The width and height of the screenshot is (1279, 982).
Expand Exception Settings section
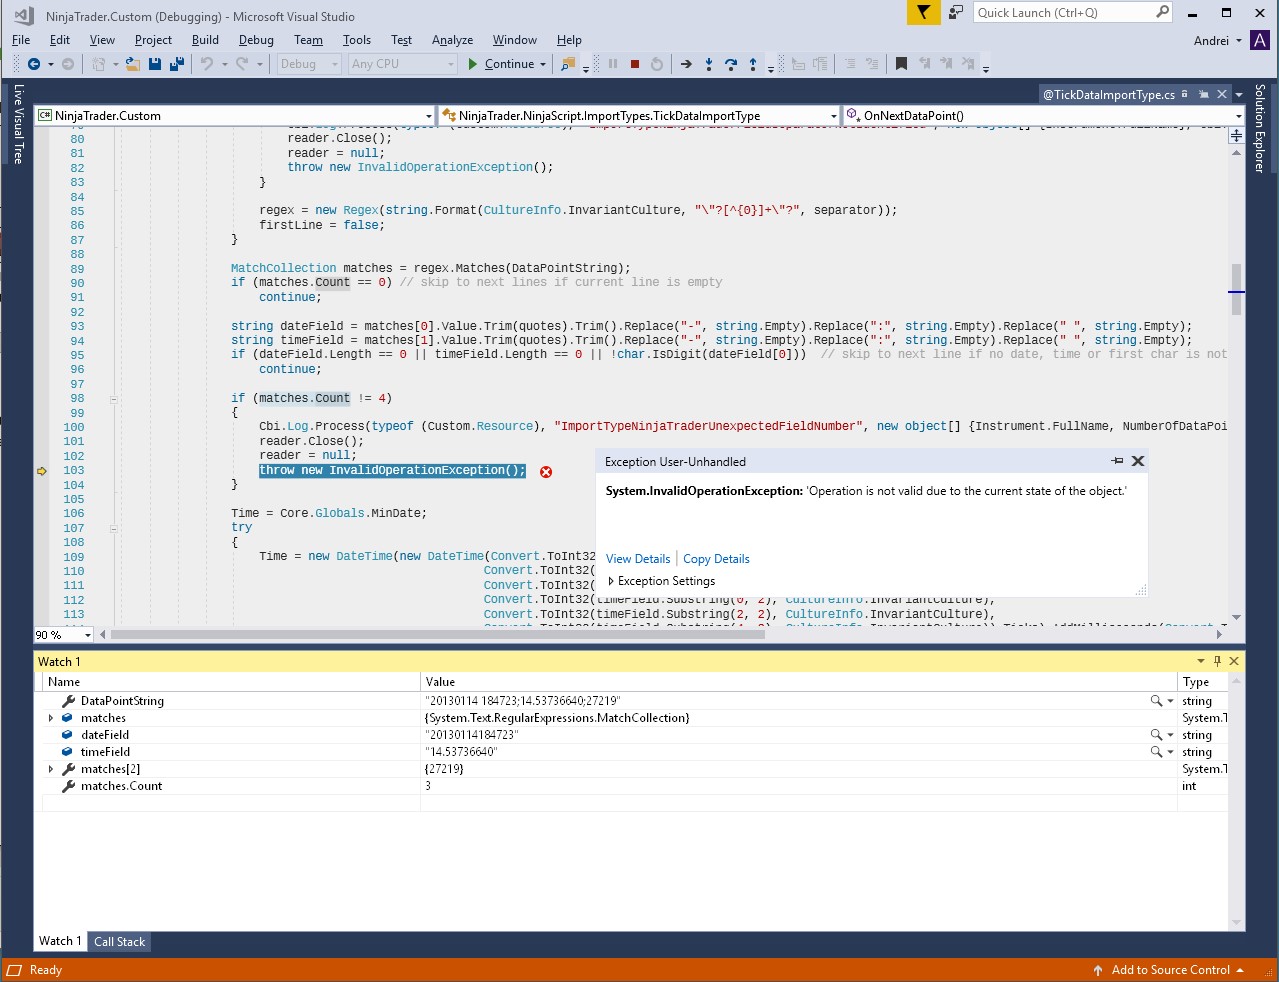(x=611, y=581)
